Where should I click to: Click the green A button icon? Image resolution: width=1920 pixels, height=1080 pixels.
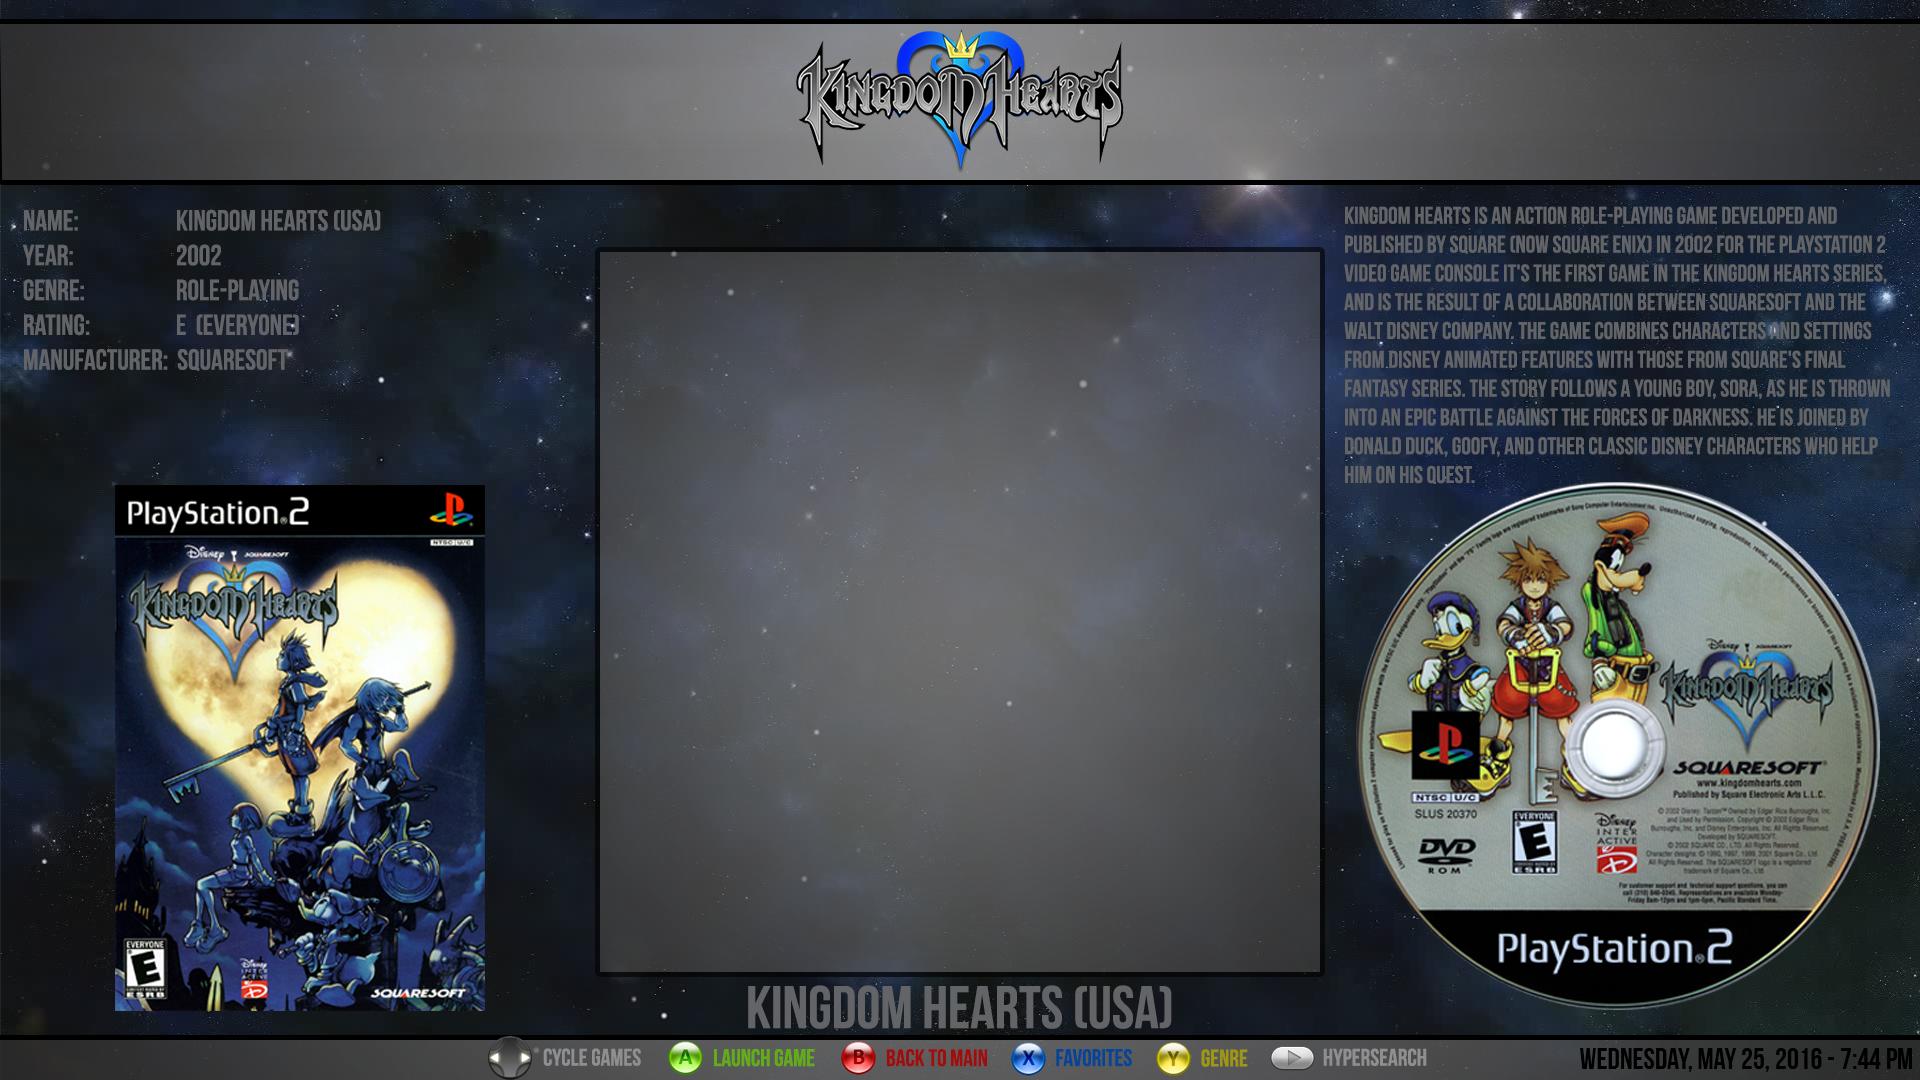tap(685, 1058)
